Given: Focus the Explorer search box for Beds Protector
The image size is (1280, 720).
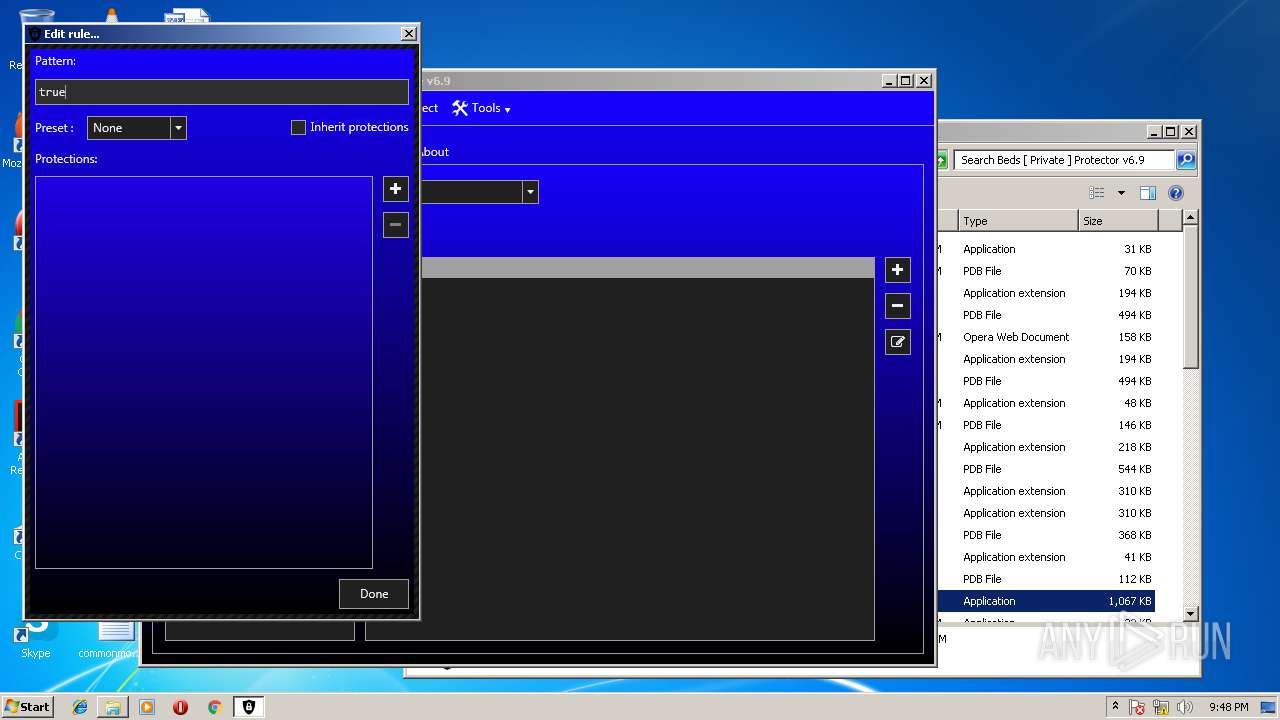Looking at the screenshot, I should pyautogui.click(x=1063, y=160).
